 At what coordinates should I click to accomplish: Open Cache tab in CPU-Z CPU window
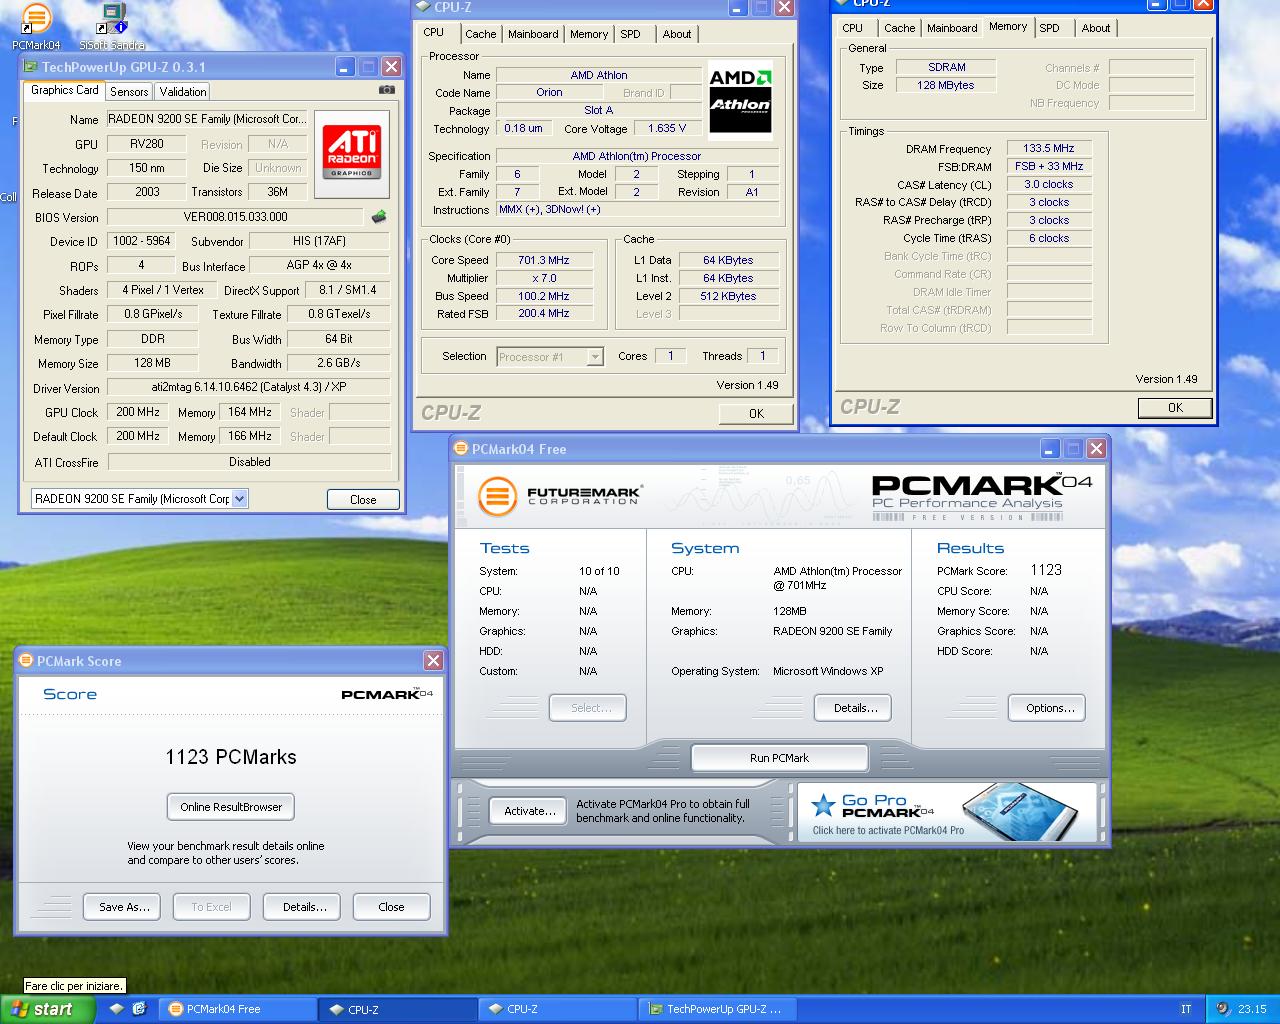[480, 34]
